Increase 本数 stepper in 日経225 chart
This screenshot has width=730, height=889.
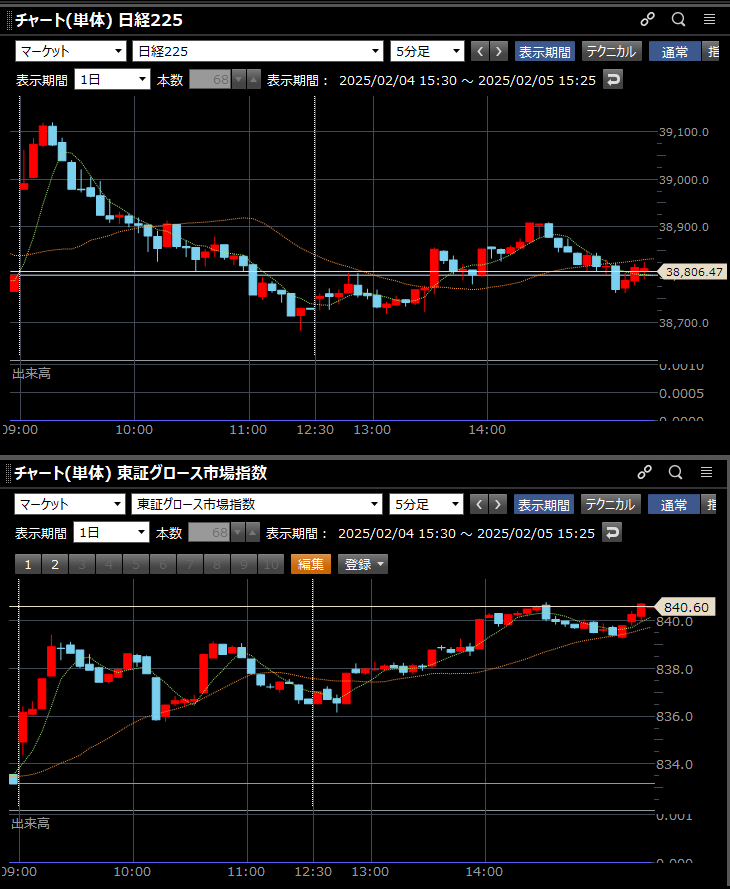[x=253, y=79]
